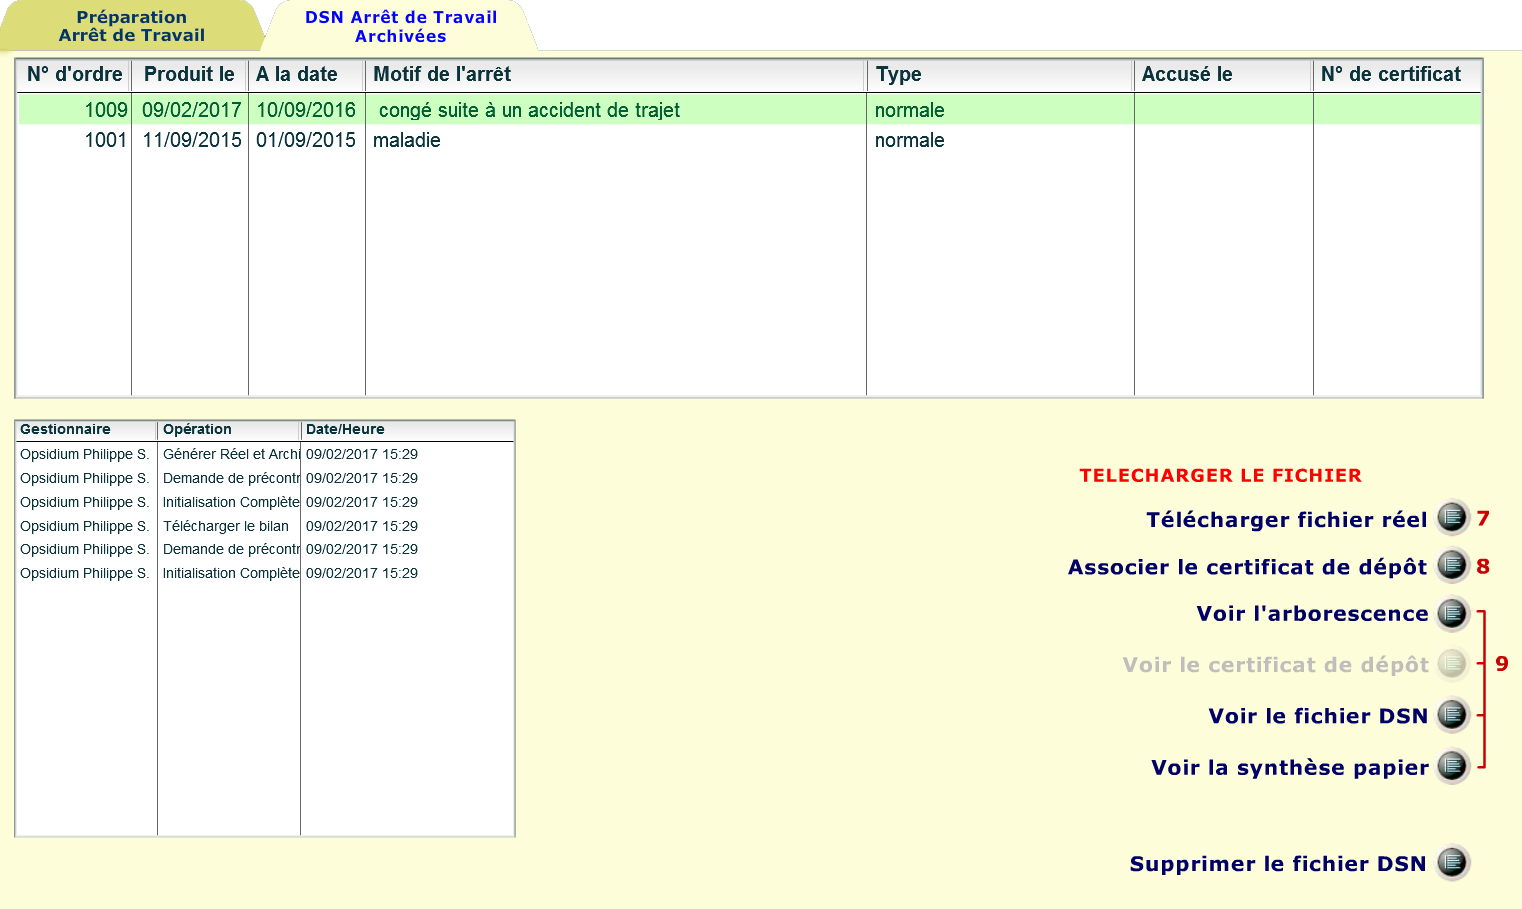Click the 11/09/2015 produced date cell
The width and height of the screenshot is (1522, 909).
coord(190,140)
